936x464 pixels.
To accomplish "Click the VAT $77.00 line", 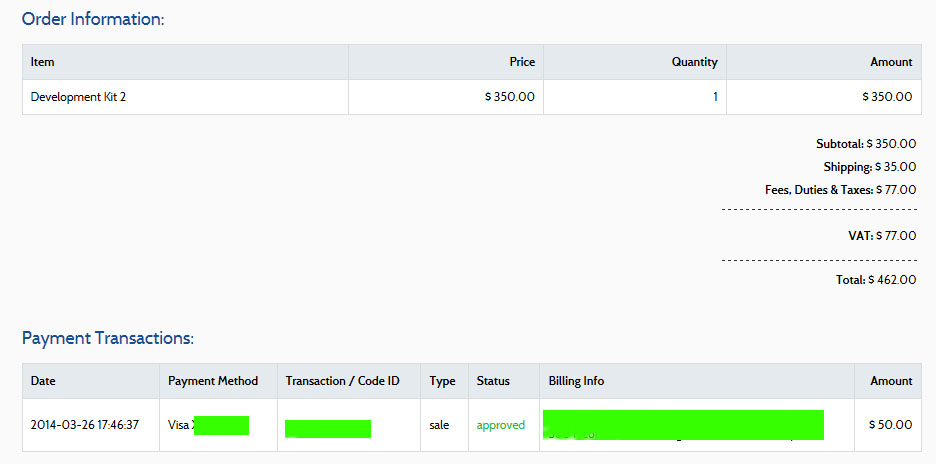I will [x=881, y=236].
